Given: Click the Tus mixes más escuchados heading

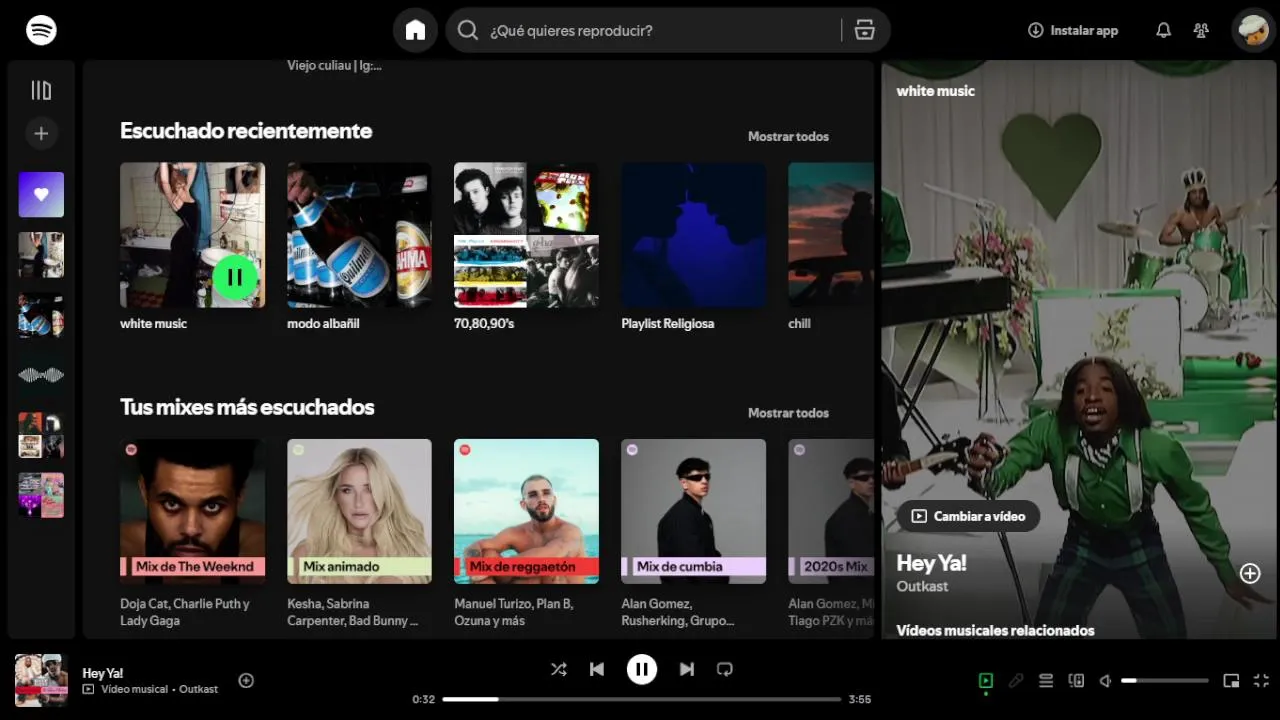Looking at the screenshot, I should tap(247, 407).
